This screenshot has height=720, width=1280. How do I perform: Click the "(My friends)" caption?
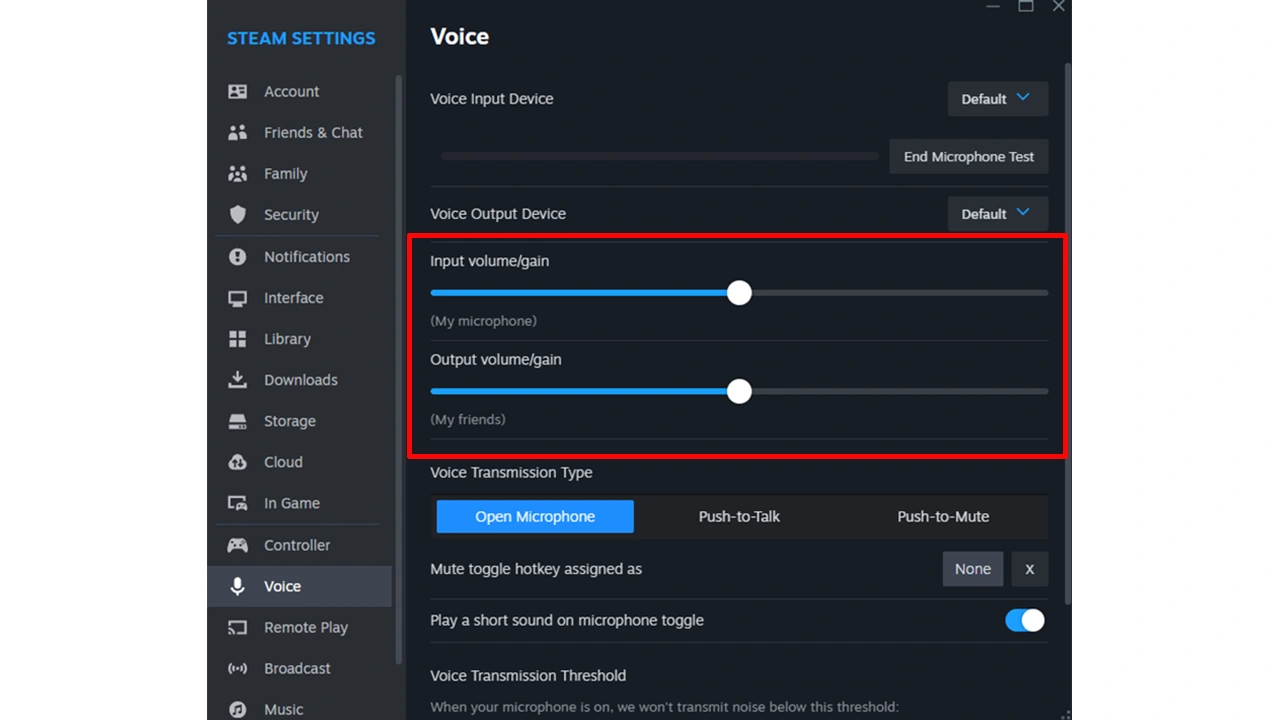click(x=467, y=419)
